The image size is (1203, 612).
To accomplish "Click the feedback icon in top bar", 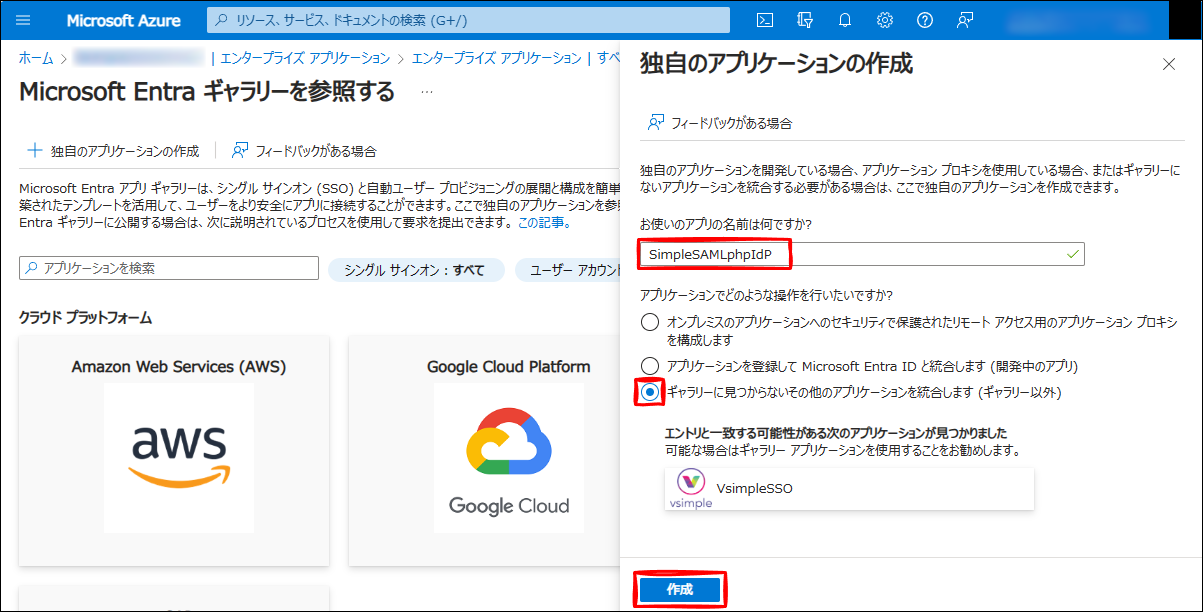I will [x=965, y=20].
